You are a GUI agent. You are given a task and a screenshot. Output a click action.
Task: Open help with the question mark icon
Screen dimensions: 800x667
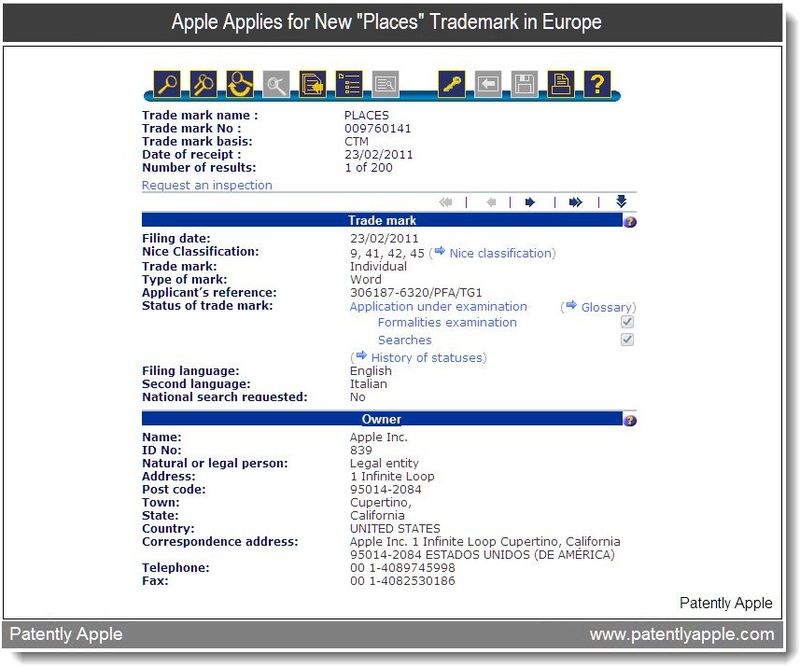pos(597,84)
